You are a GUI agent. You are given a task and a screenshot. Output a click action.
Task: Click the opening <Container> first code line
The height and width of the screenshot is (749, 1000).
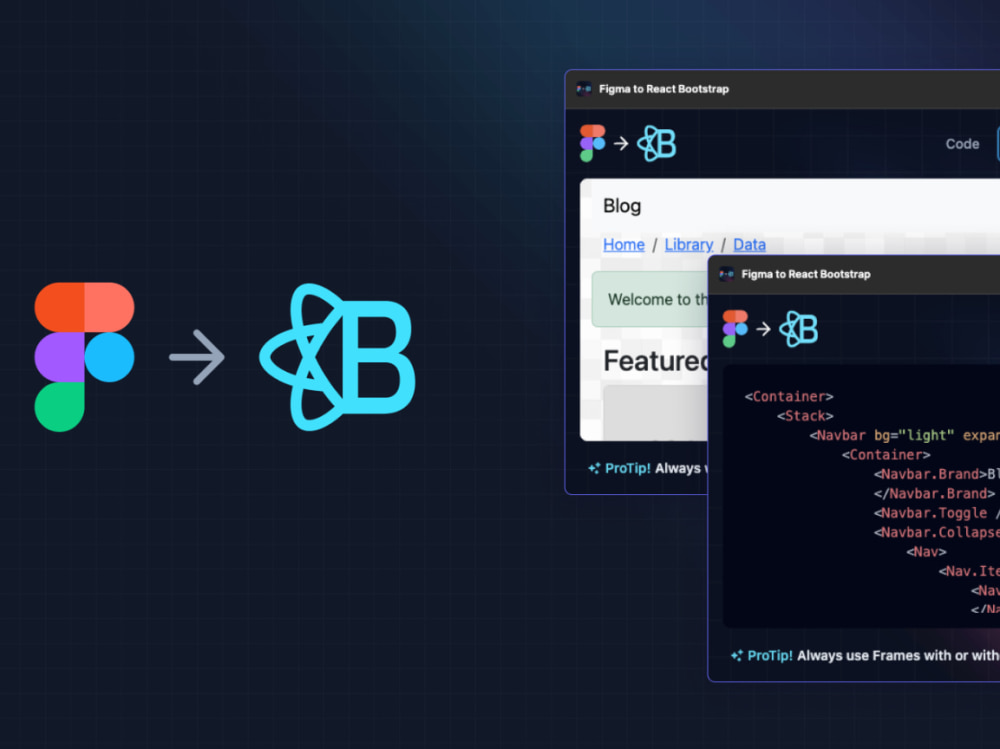tap(789, 397)
